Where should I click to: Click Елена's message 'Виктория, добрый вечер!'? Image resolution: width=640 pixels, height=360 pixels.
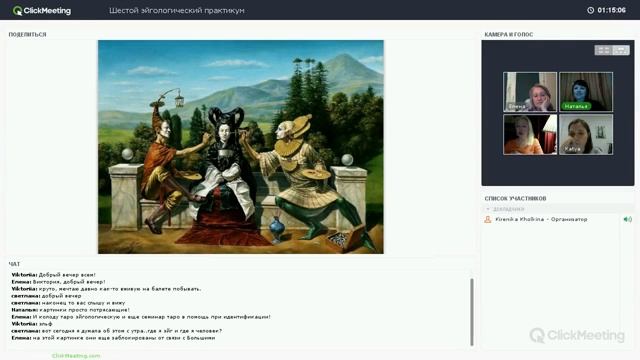coord(58,282)
